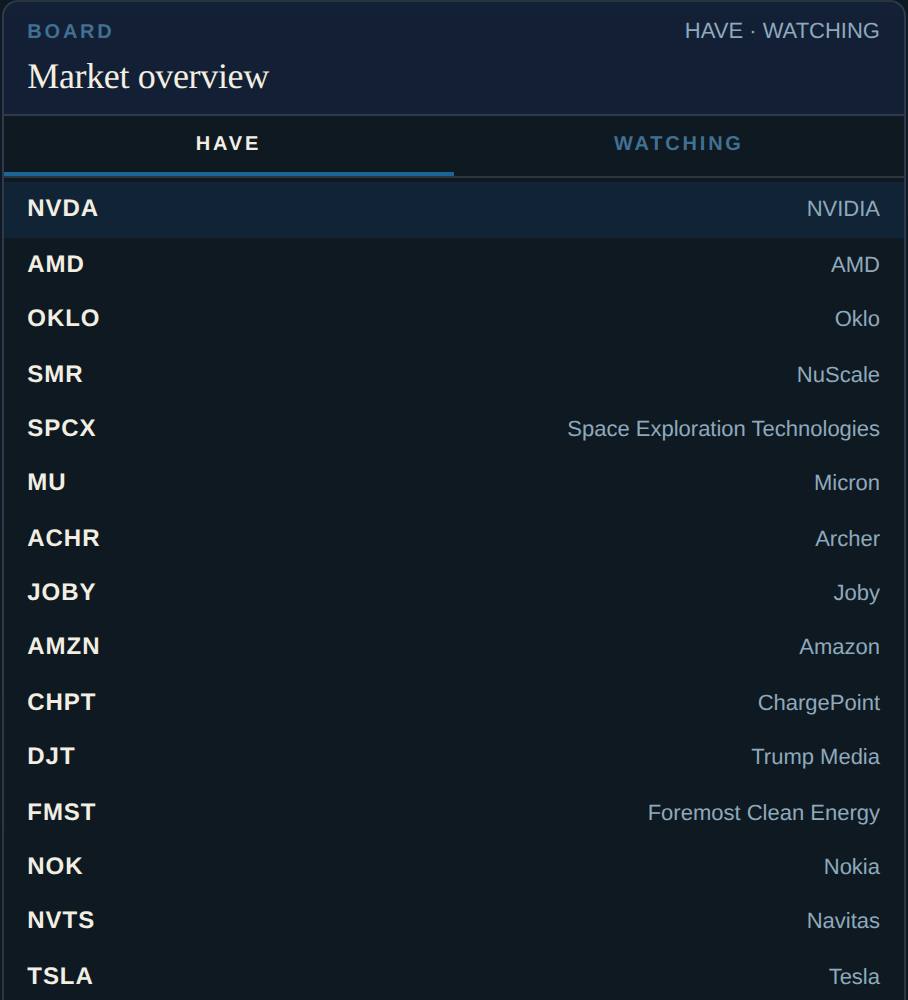Select the TSLA ticker row
Viewport: 908px width, 1000px height.
pyautogui.click(x=454, y=976)
